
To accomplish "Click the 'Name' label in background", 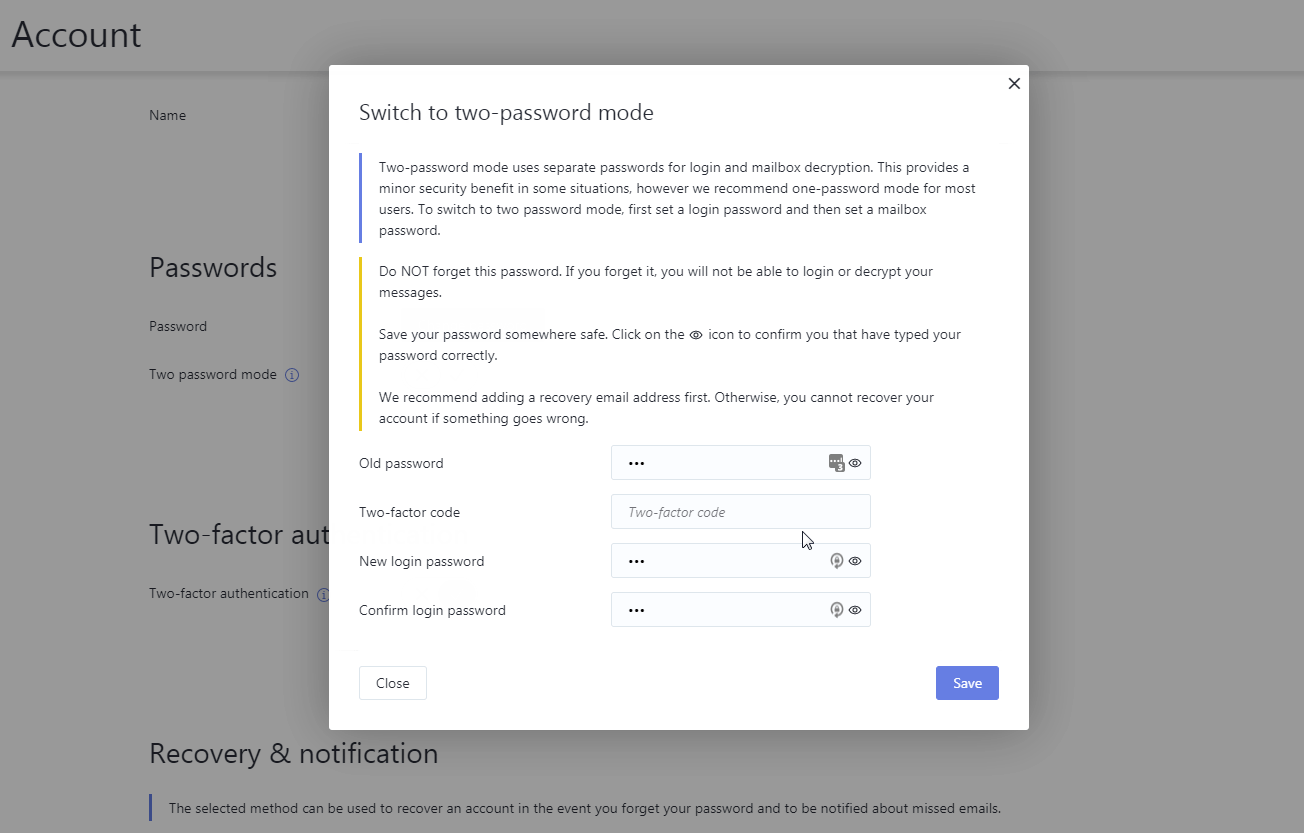I will 168,115.
